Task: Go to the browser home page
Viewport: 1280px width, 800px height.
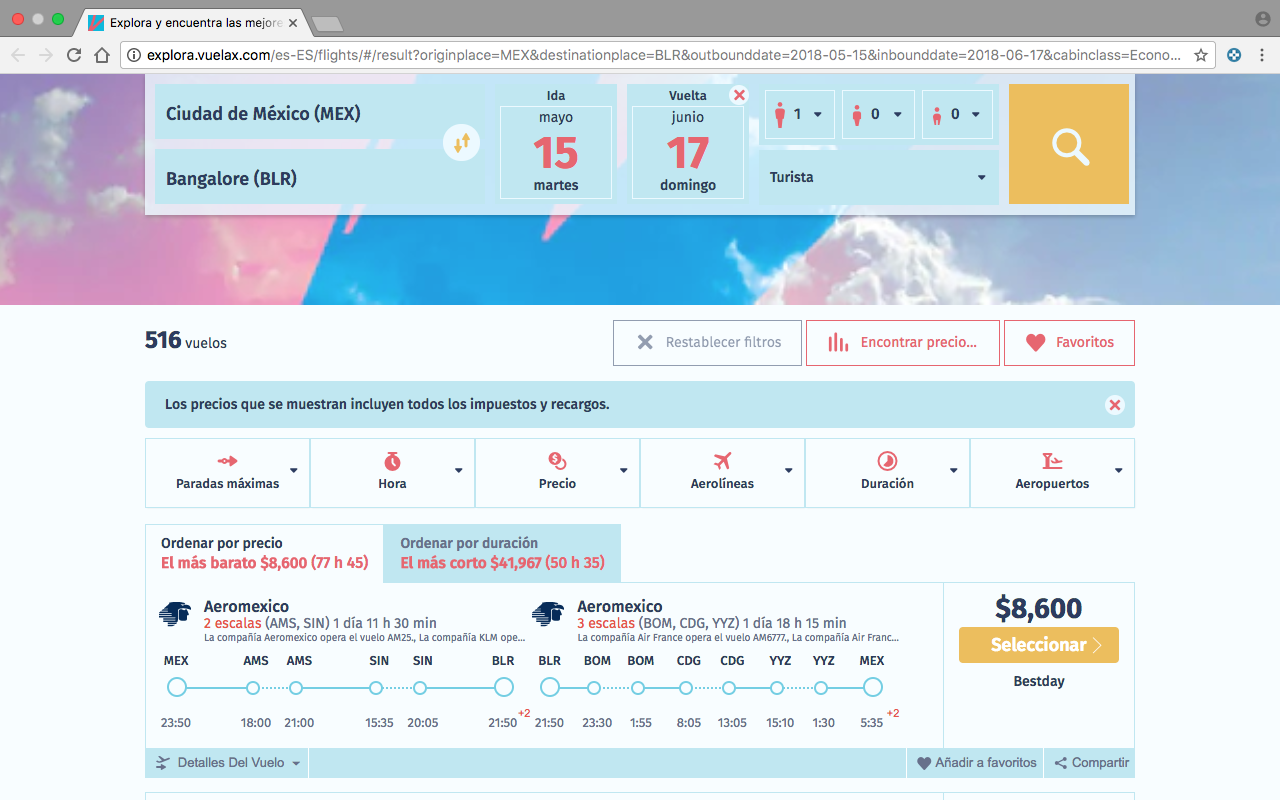Action: (102, 56)
